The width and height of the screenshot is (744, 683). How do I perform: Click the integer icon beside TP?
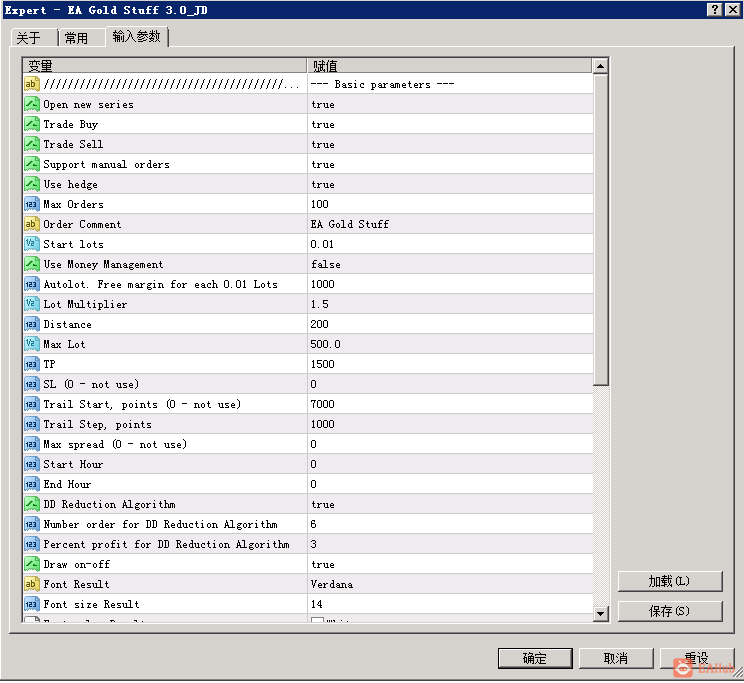(32, 364)
